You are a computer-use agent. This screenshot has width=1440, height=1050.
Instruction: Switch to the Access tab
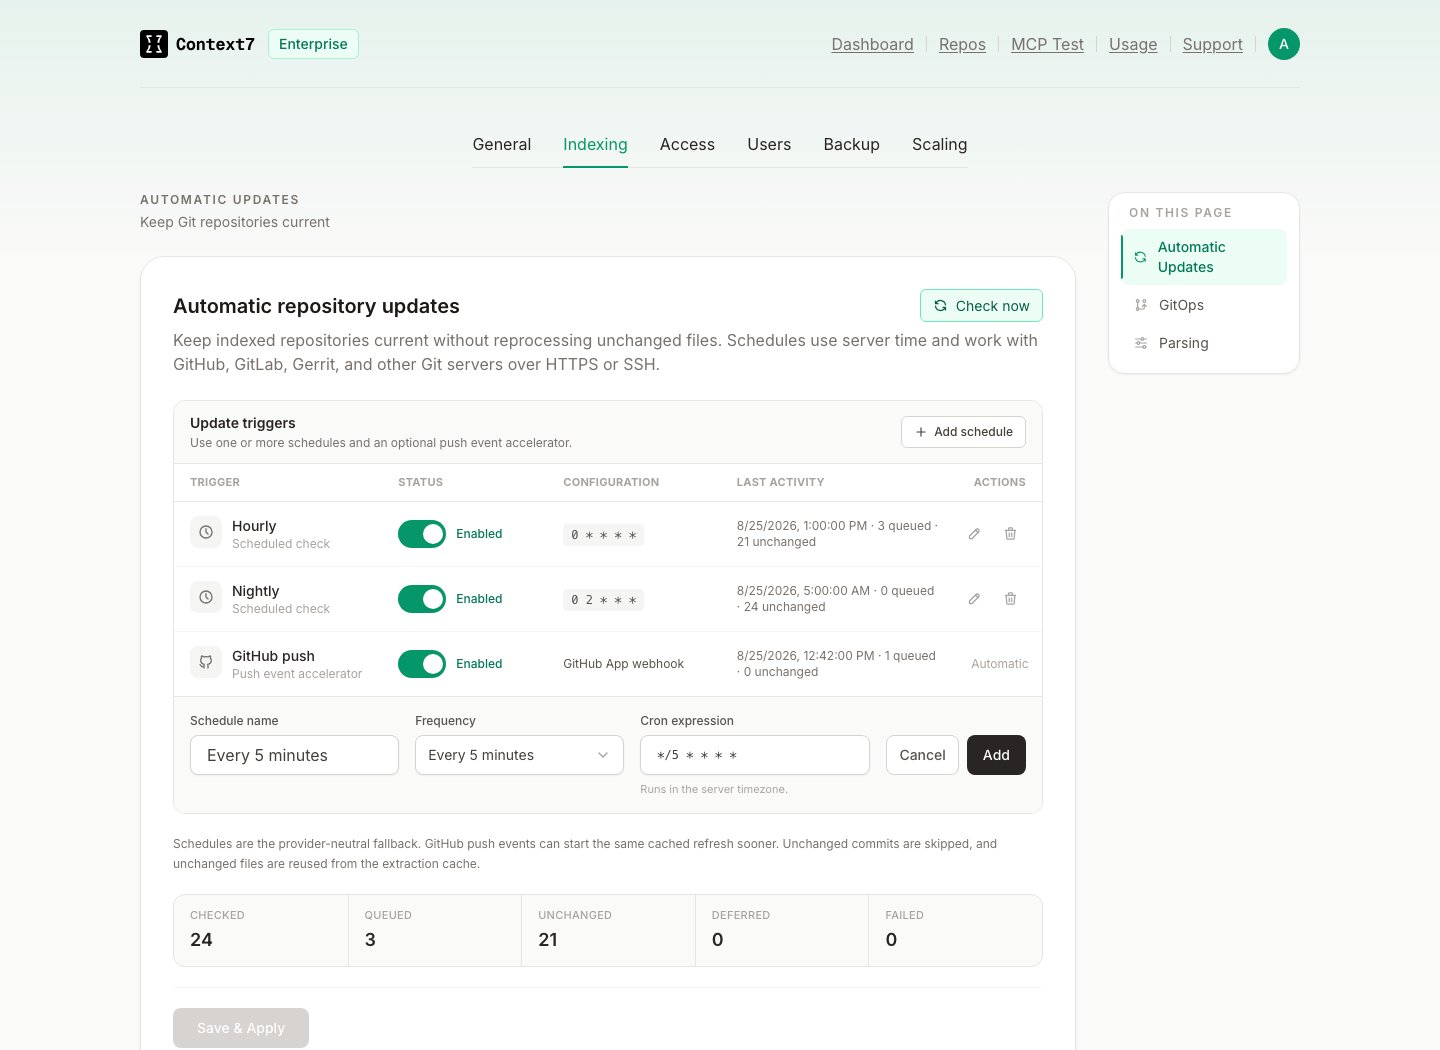point(687,144)
